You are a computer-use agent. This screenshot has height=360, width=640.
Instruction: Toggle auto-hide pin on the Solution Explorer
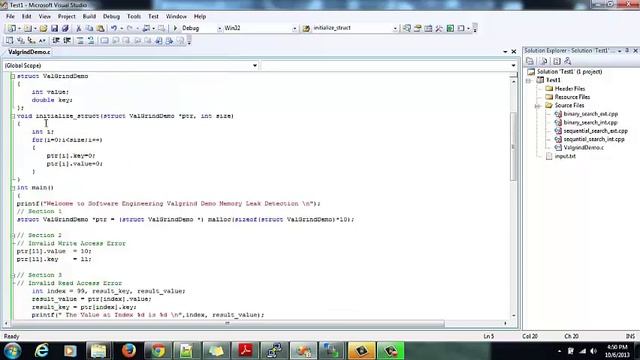click(627, 51)
